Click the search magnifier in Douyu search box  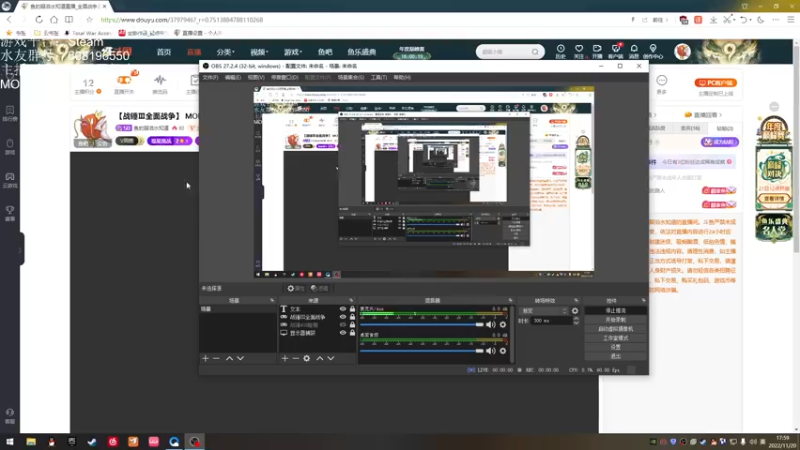535,52
